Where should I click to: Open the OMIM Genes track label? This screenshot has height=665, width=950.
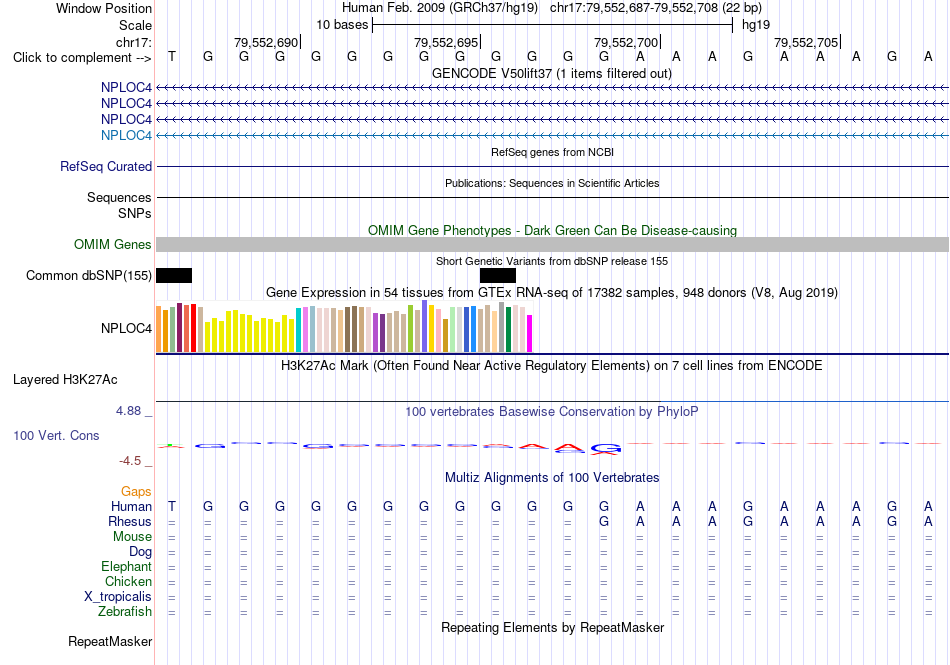pyautogui.click(x=113, y=245)
